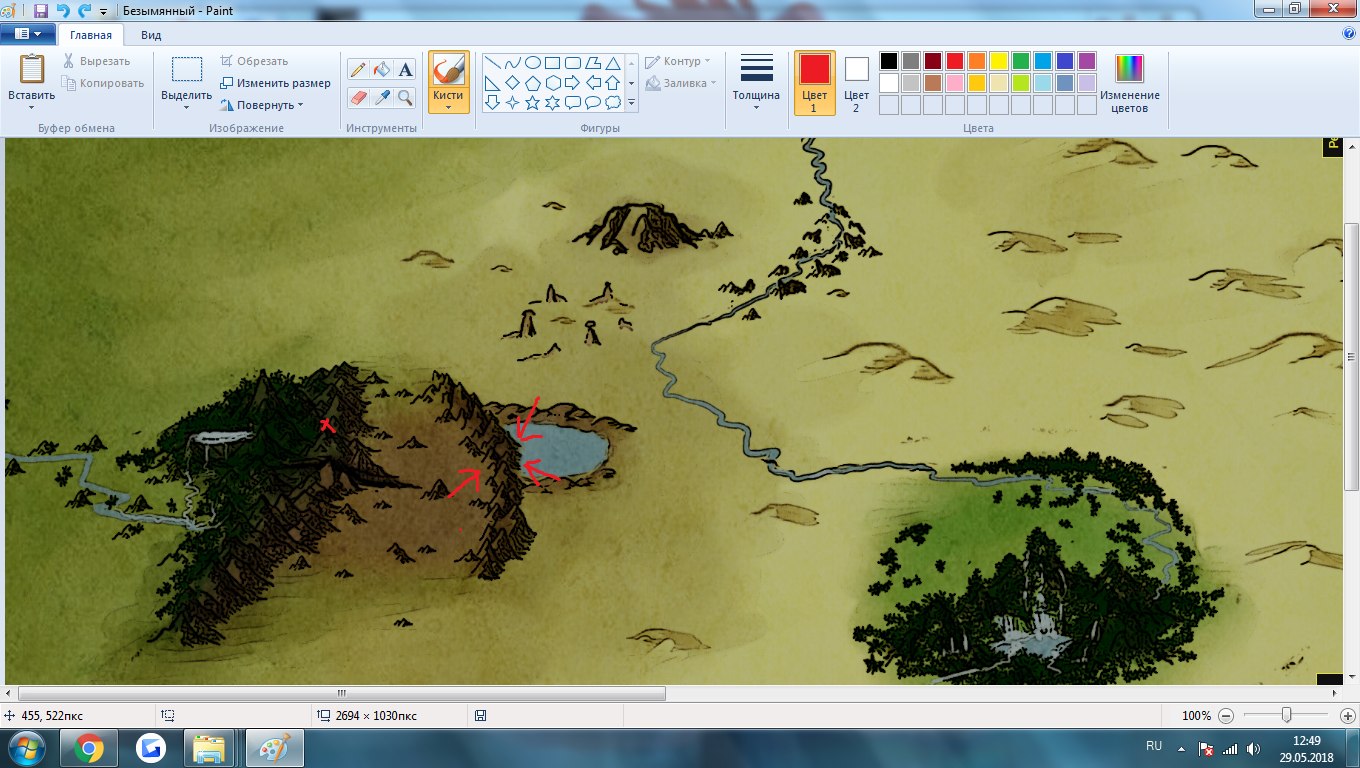Open Google Chrome from the taskbar
This screenshot has width=1360, height=768.
[x=88, y=748]
